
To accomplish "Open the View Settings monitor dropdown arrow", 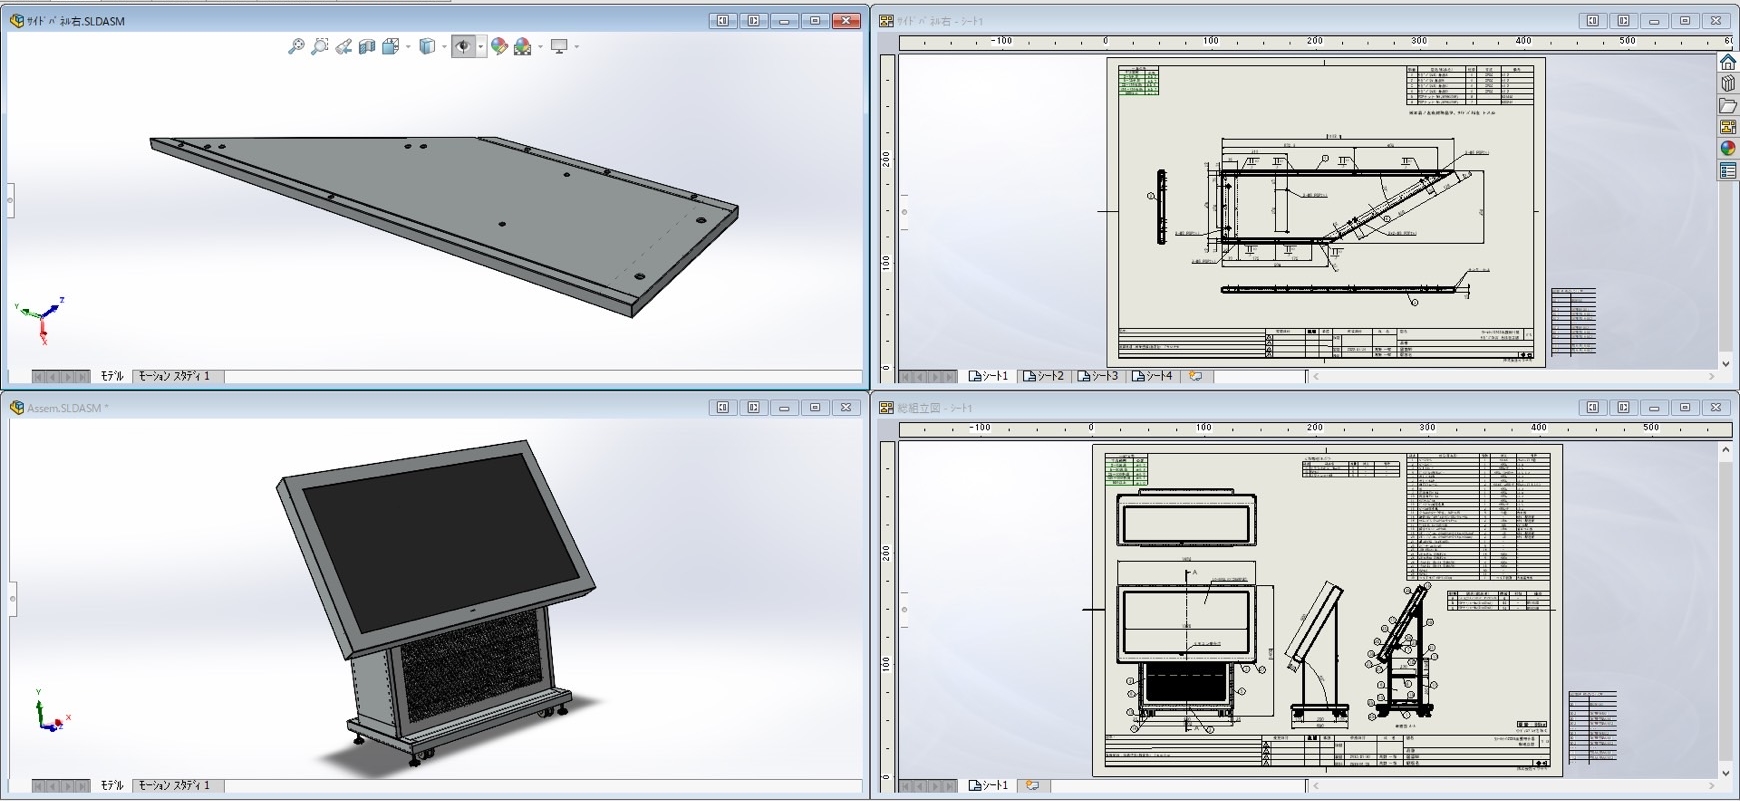I will click(x=577, y=46).
